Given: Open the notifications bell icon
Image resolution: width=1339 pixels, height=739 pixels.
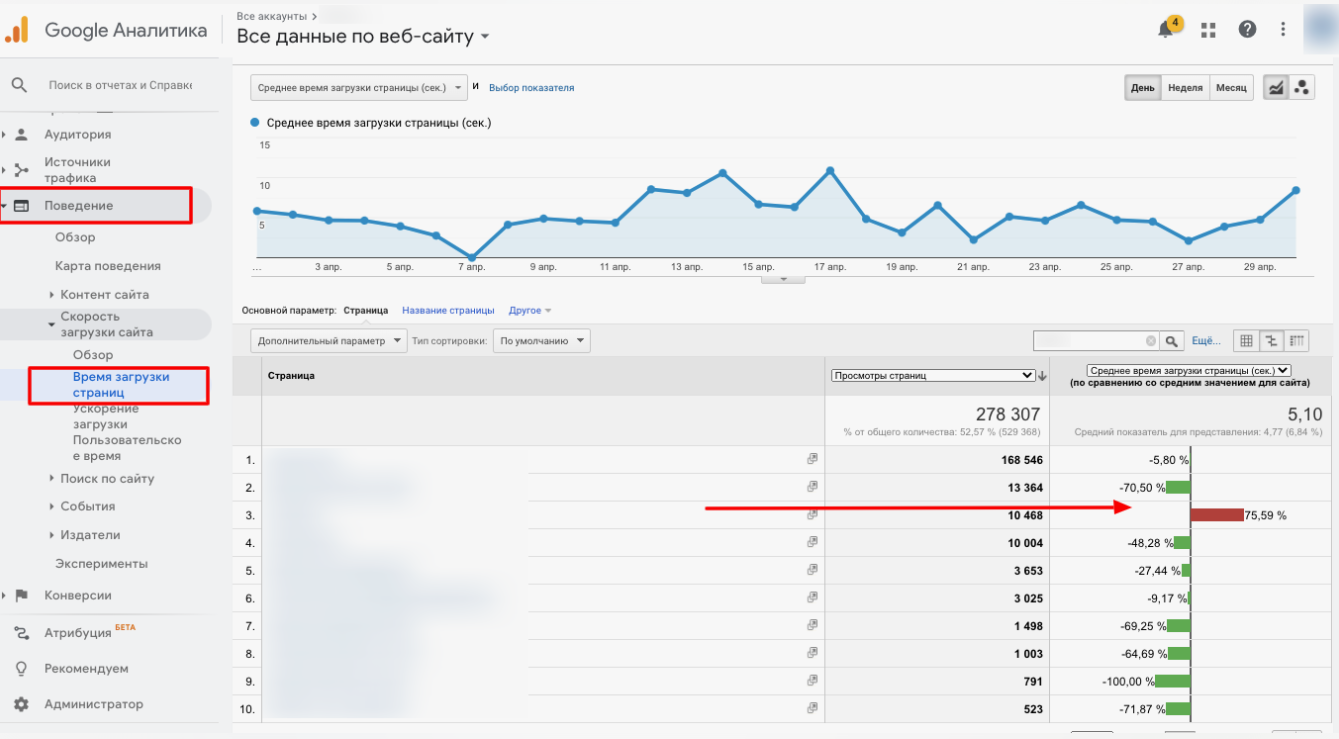Looking at the screenshot, I should click(x=1166, y=29).
